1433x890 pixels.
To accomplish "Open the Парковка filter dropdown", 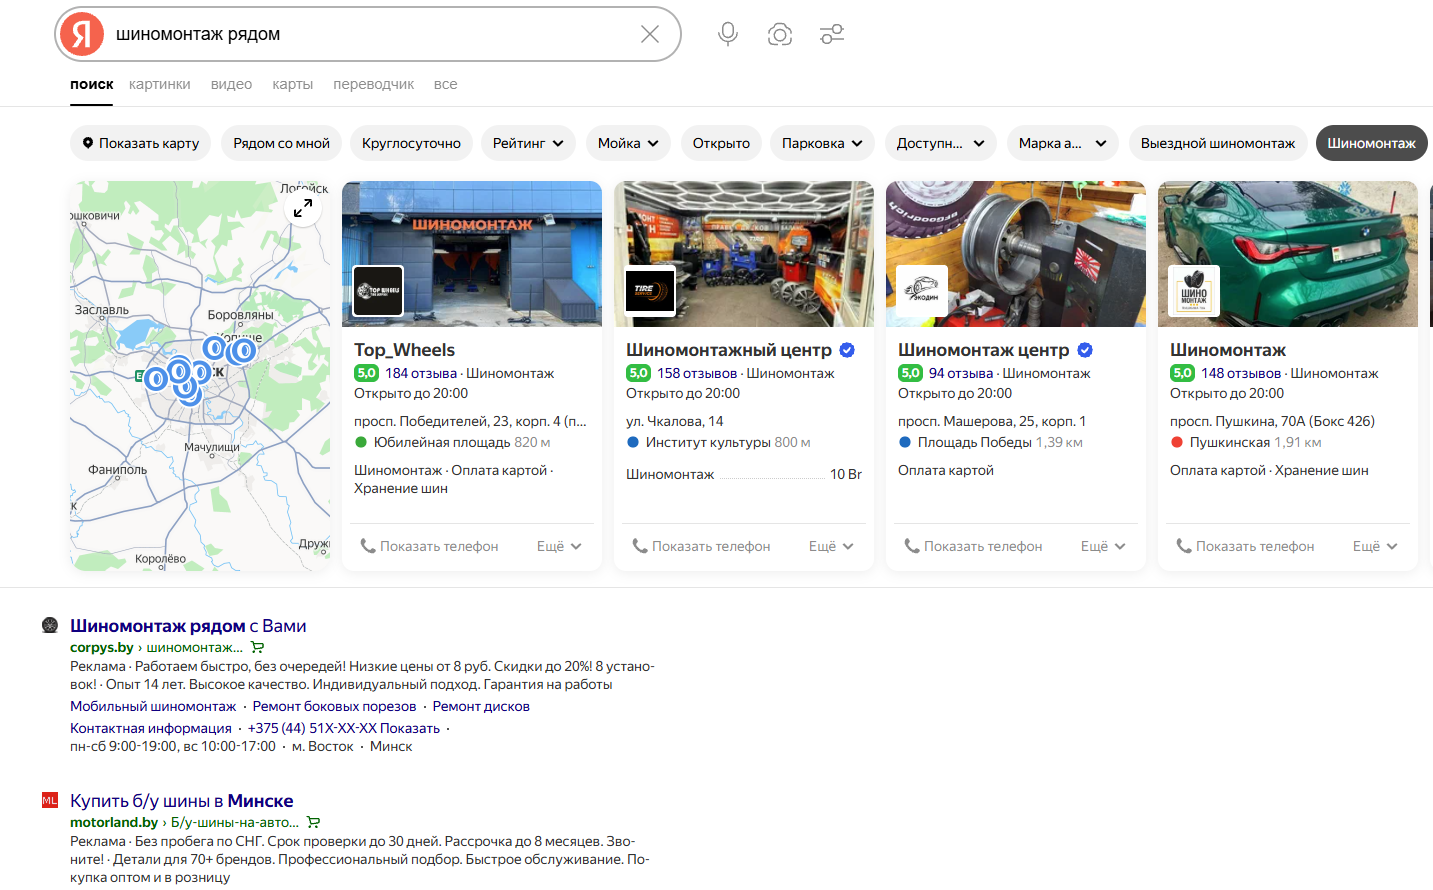I will [822, 143].
